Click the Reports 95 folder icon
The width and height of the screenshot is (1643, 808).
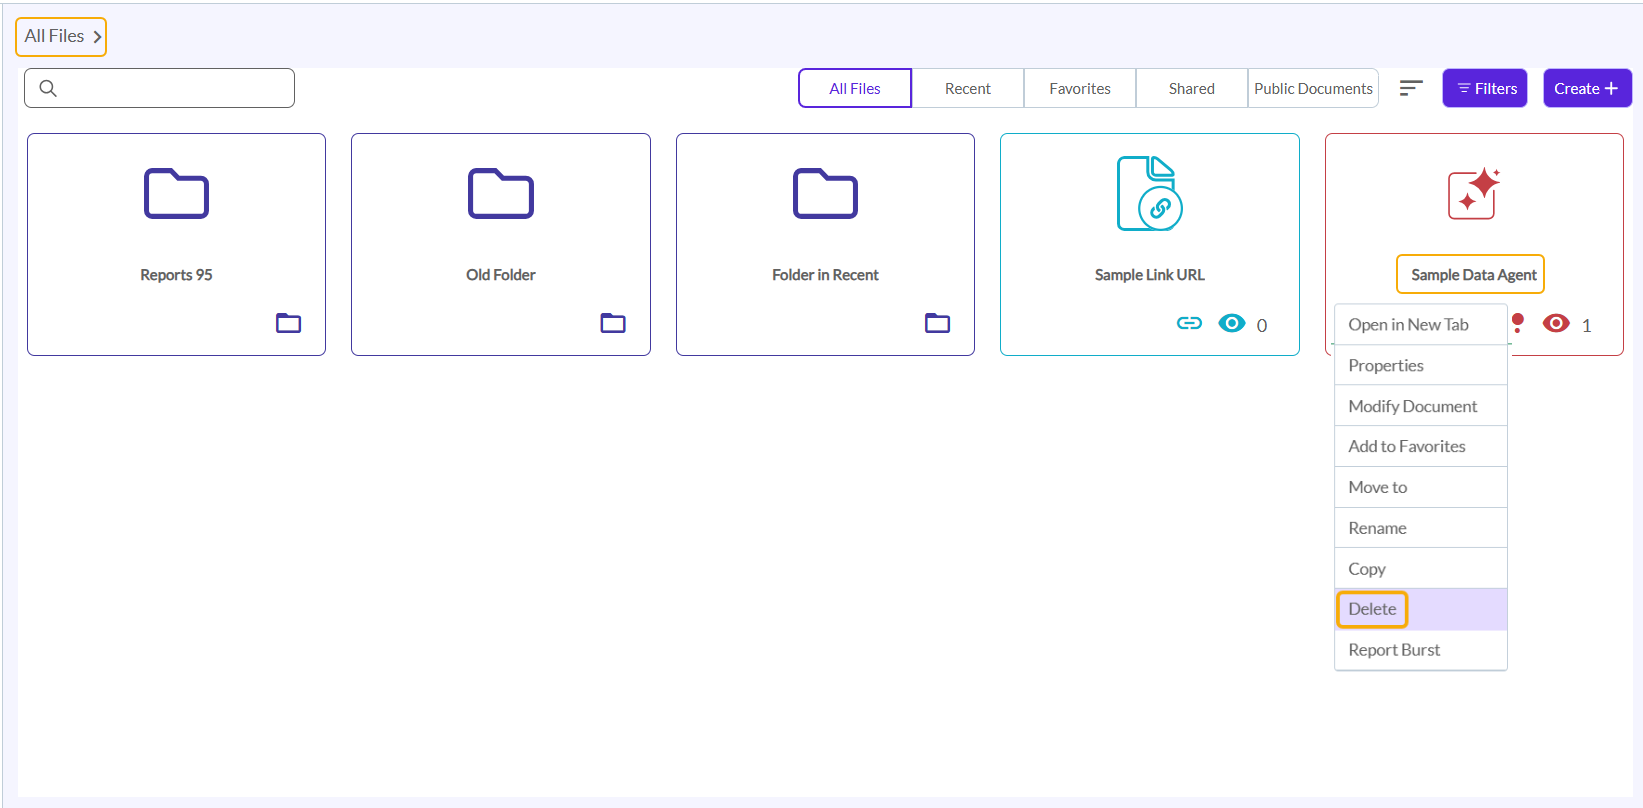pyautogui.click(x=176, y=193)
